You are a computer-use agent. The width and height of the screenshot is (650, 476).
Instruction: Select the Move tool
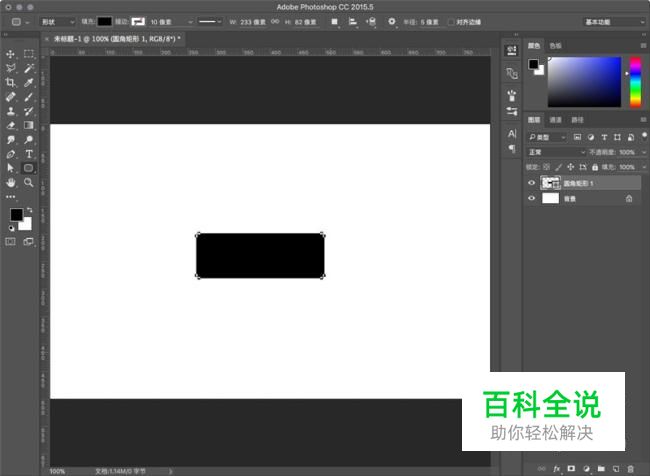point(10,54)
